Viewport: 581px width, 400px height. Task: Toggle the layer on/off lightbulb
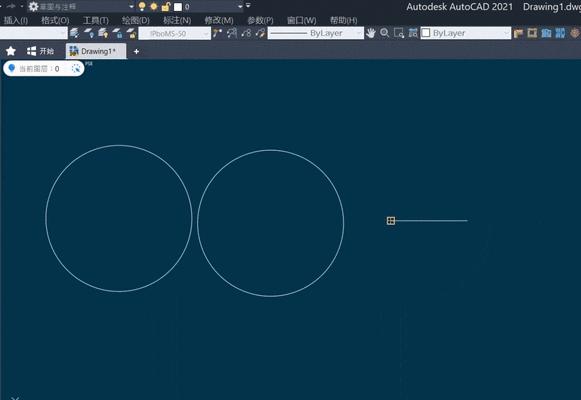(x=142, y=6)
